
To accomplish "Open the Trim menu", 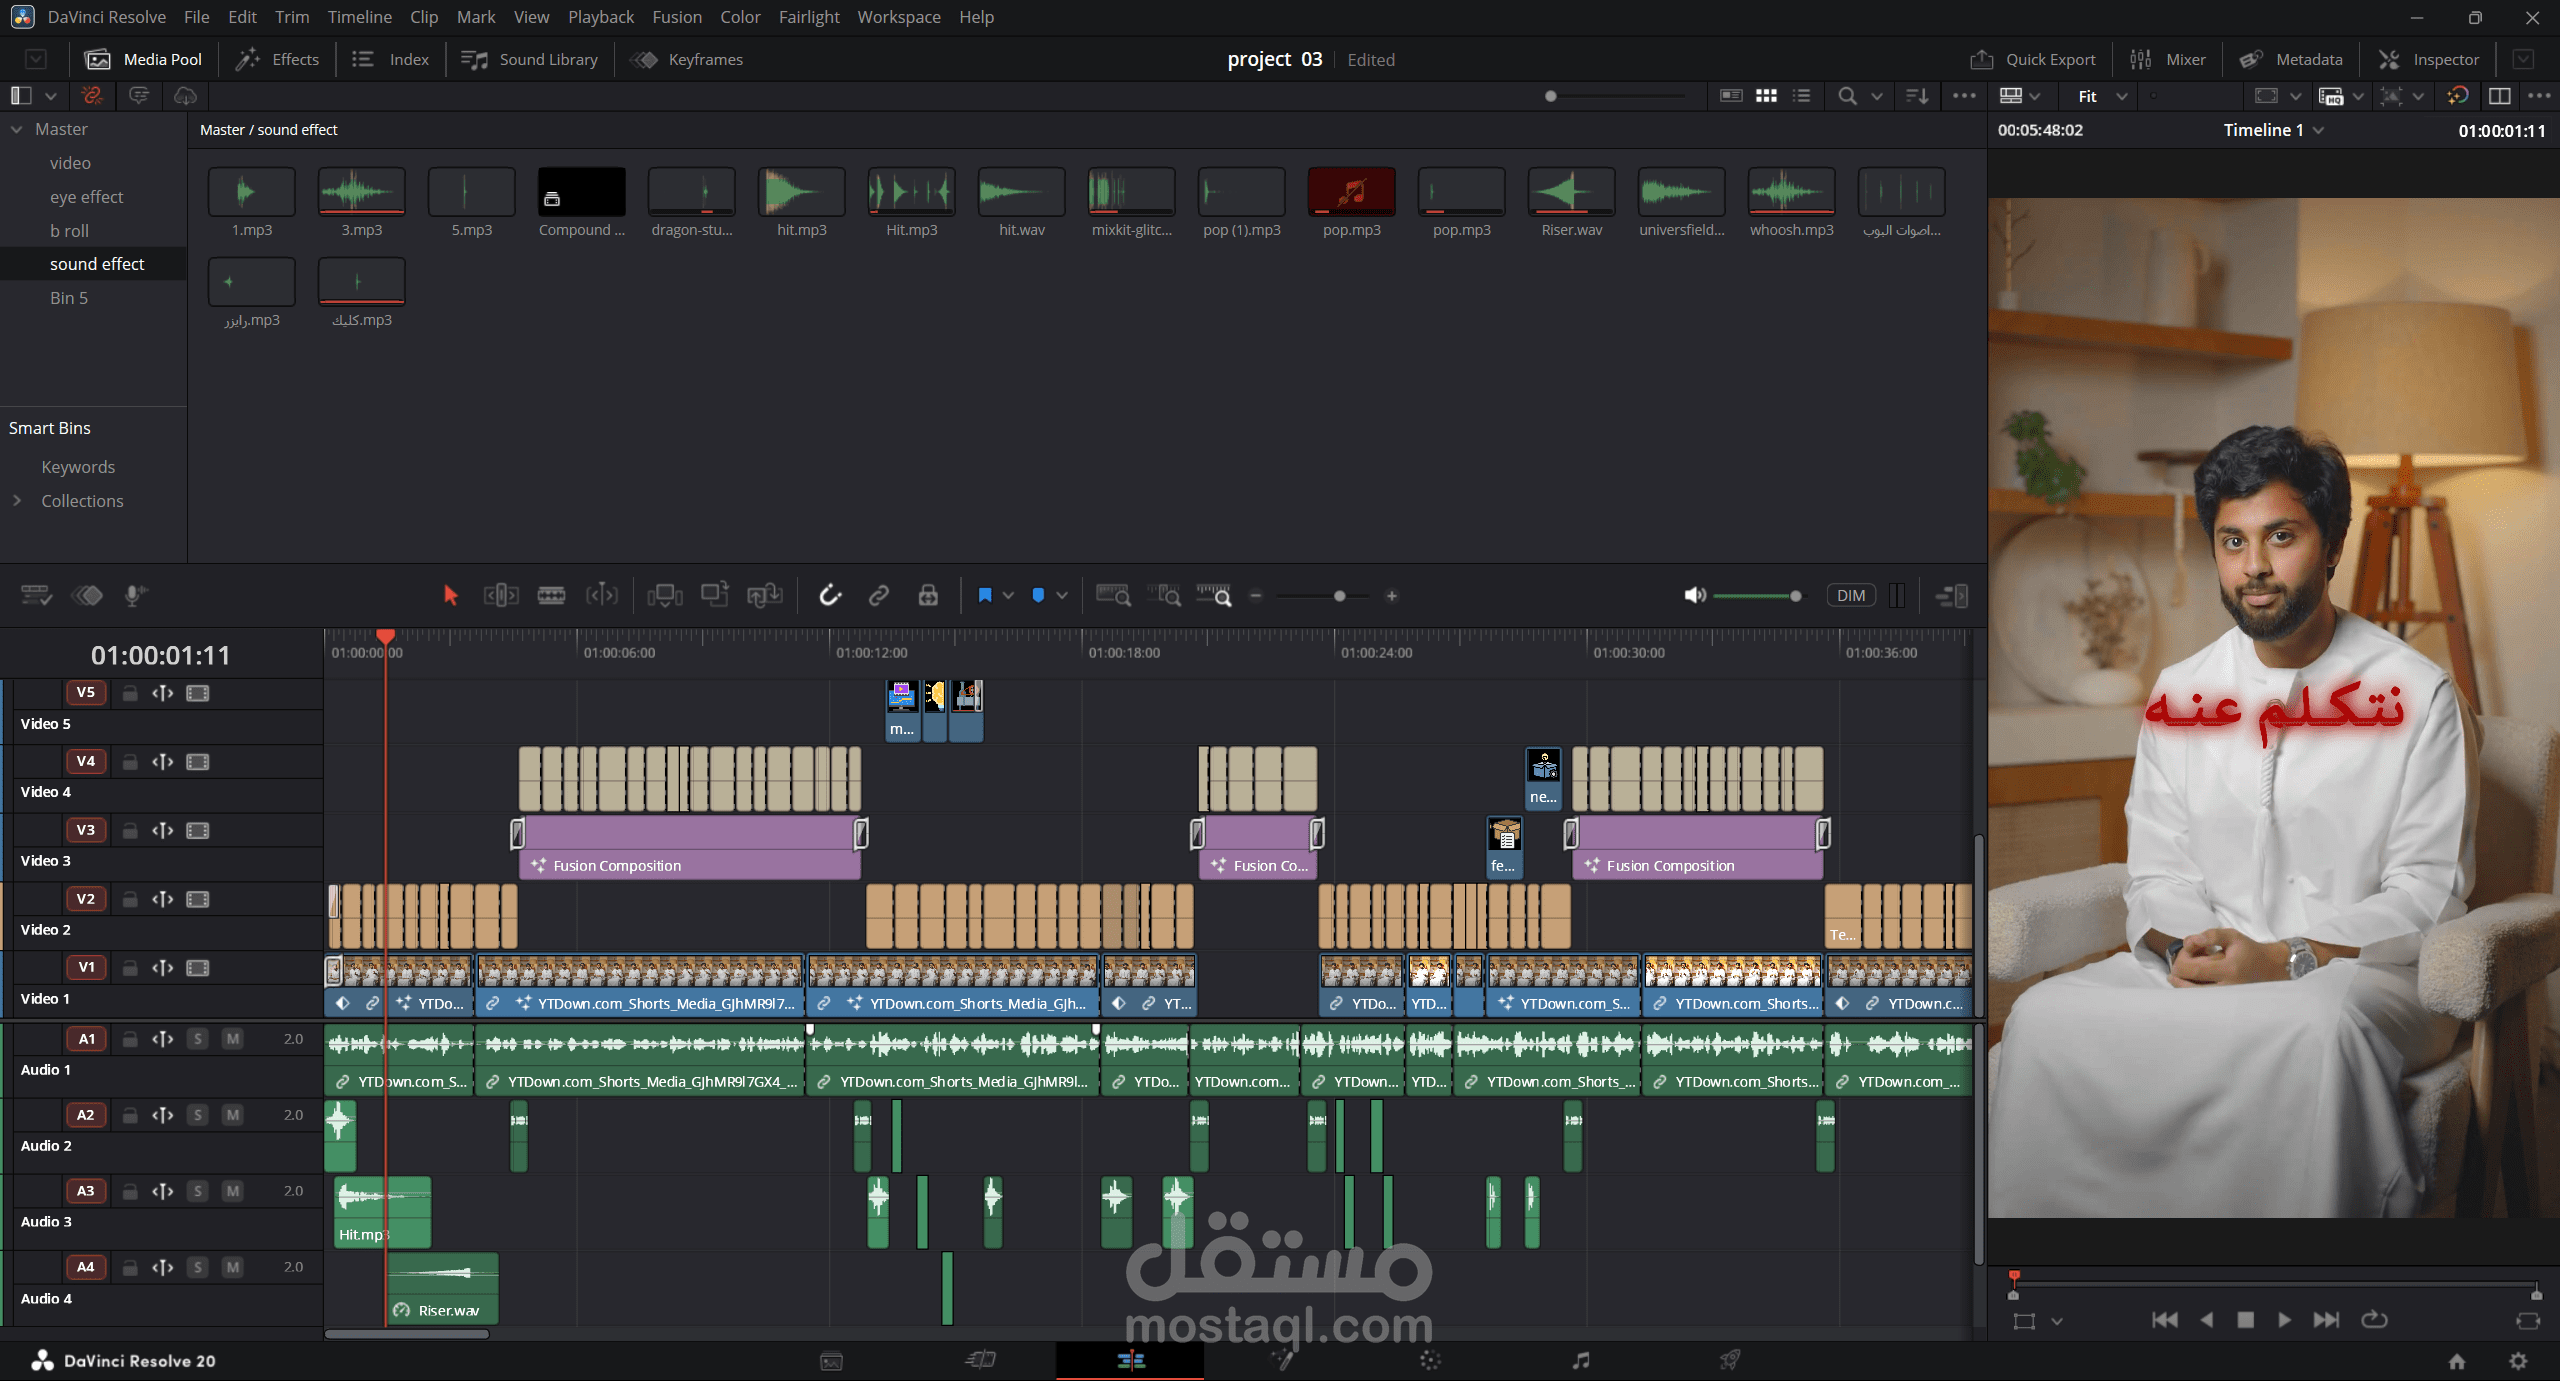I will (x=292, y=17).
